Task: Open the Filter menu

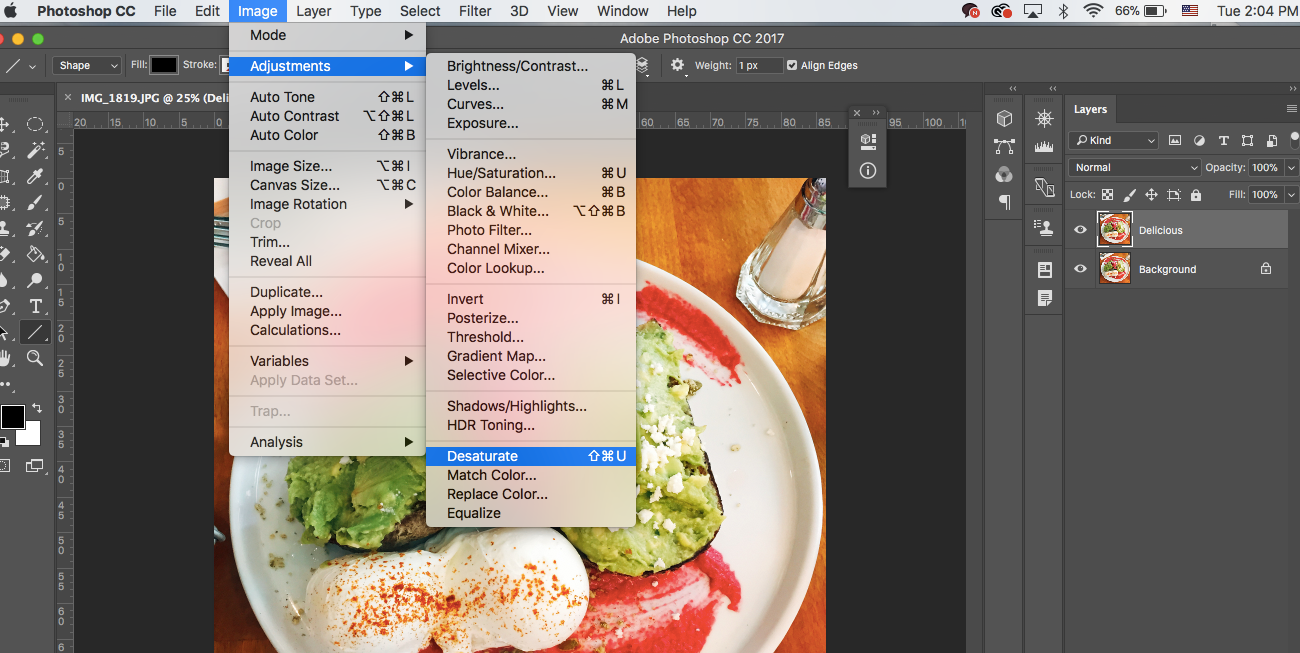Action: 475,11
